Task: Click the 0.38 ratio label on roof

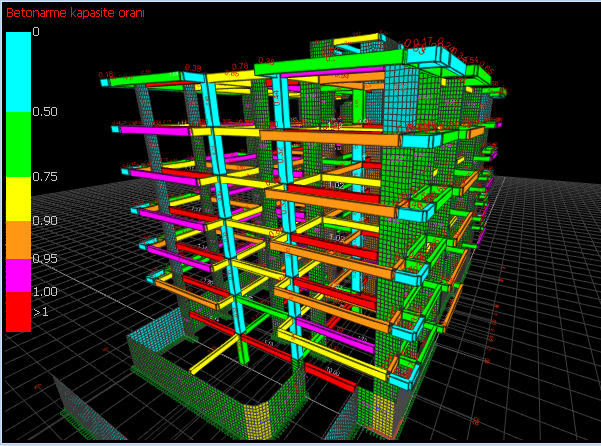Action: (193, 68)
